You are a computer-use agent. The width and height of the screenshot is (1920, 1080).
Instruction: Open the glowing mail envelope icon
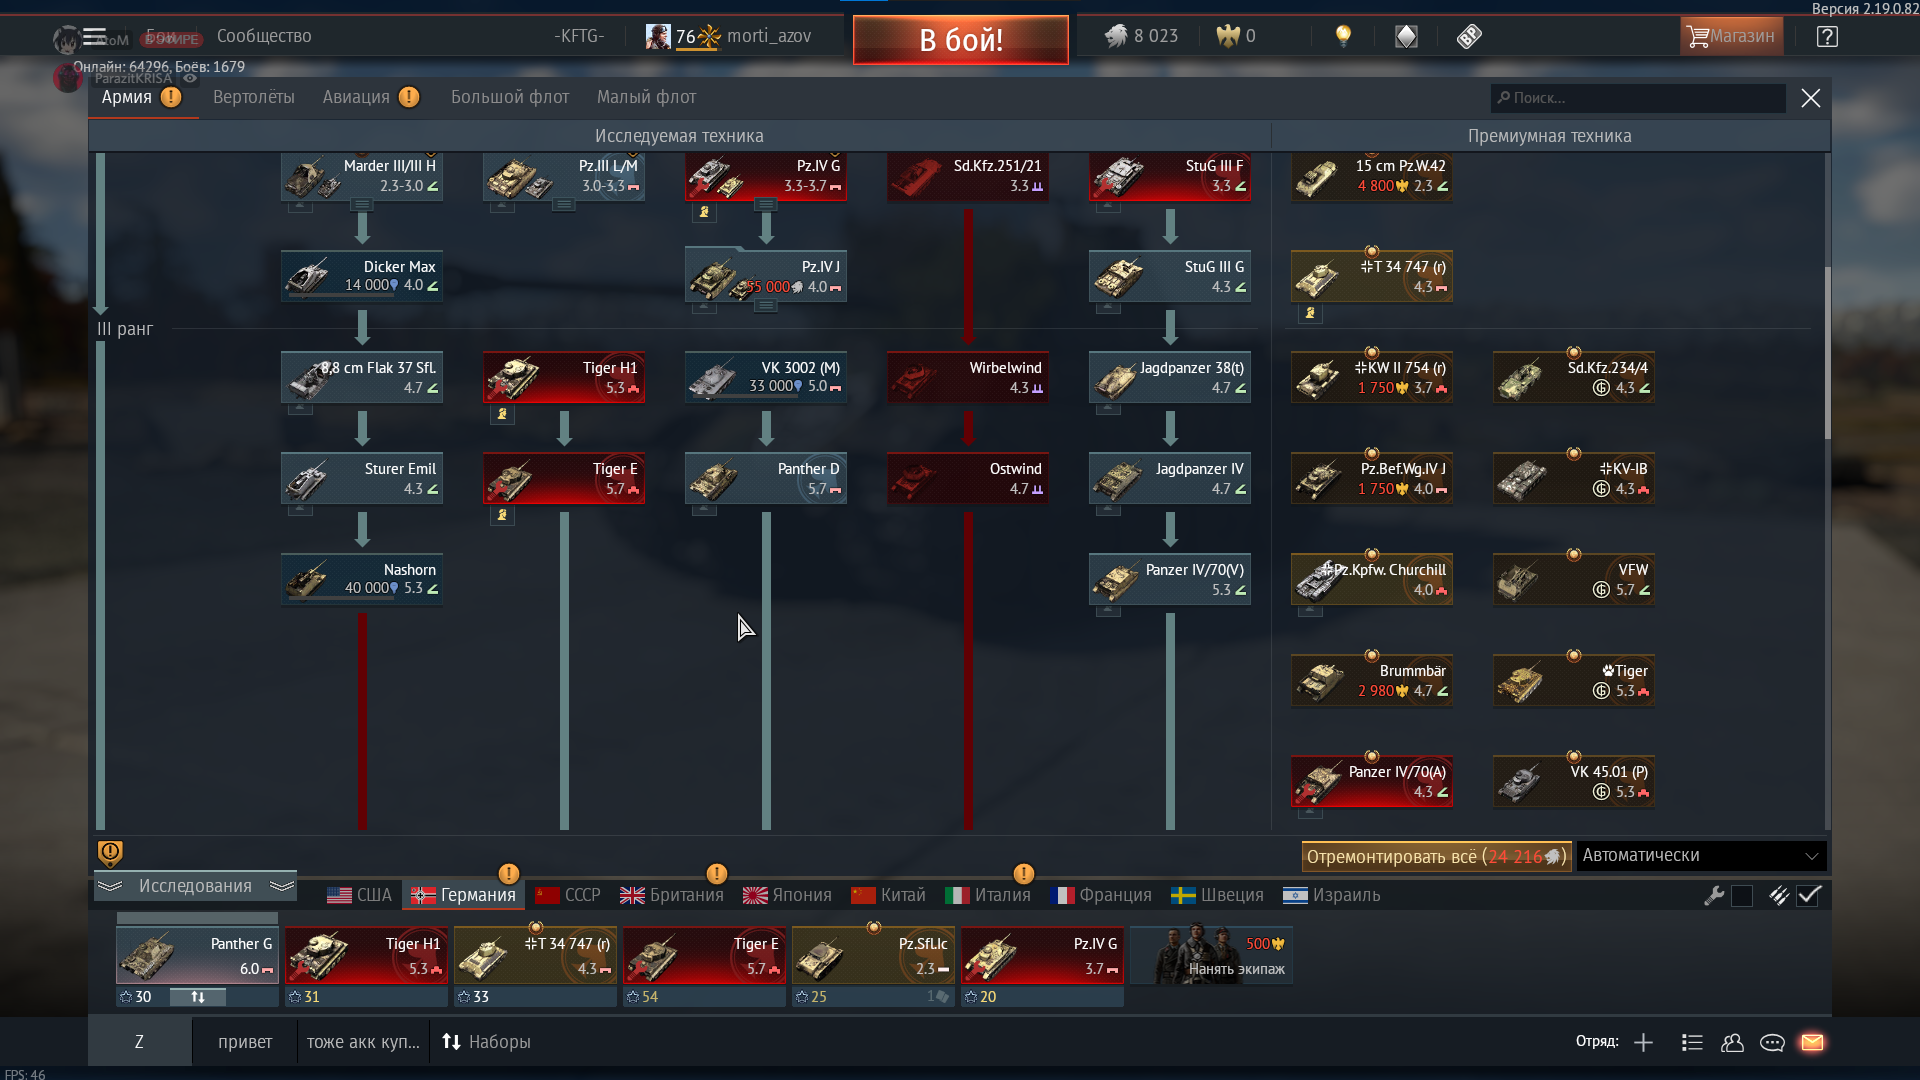(x=1812, y=1042)
